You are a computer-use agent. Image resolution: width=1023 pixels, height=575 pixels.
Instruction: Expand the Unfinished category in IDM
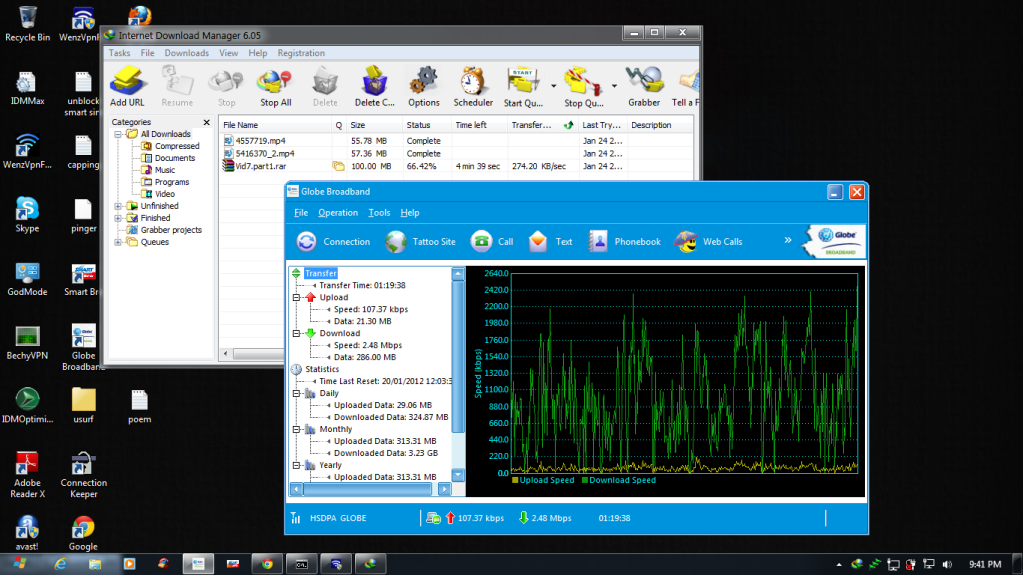pos(118,206)
